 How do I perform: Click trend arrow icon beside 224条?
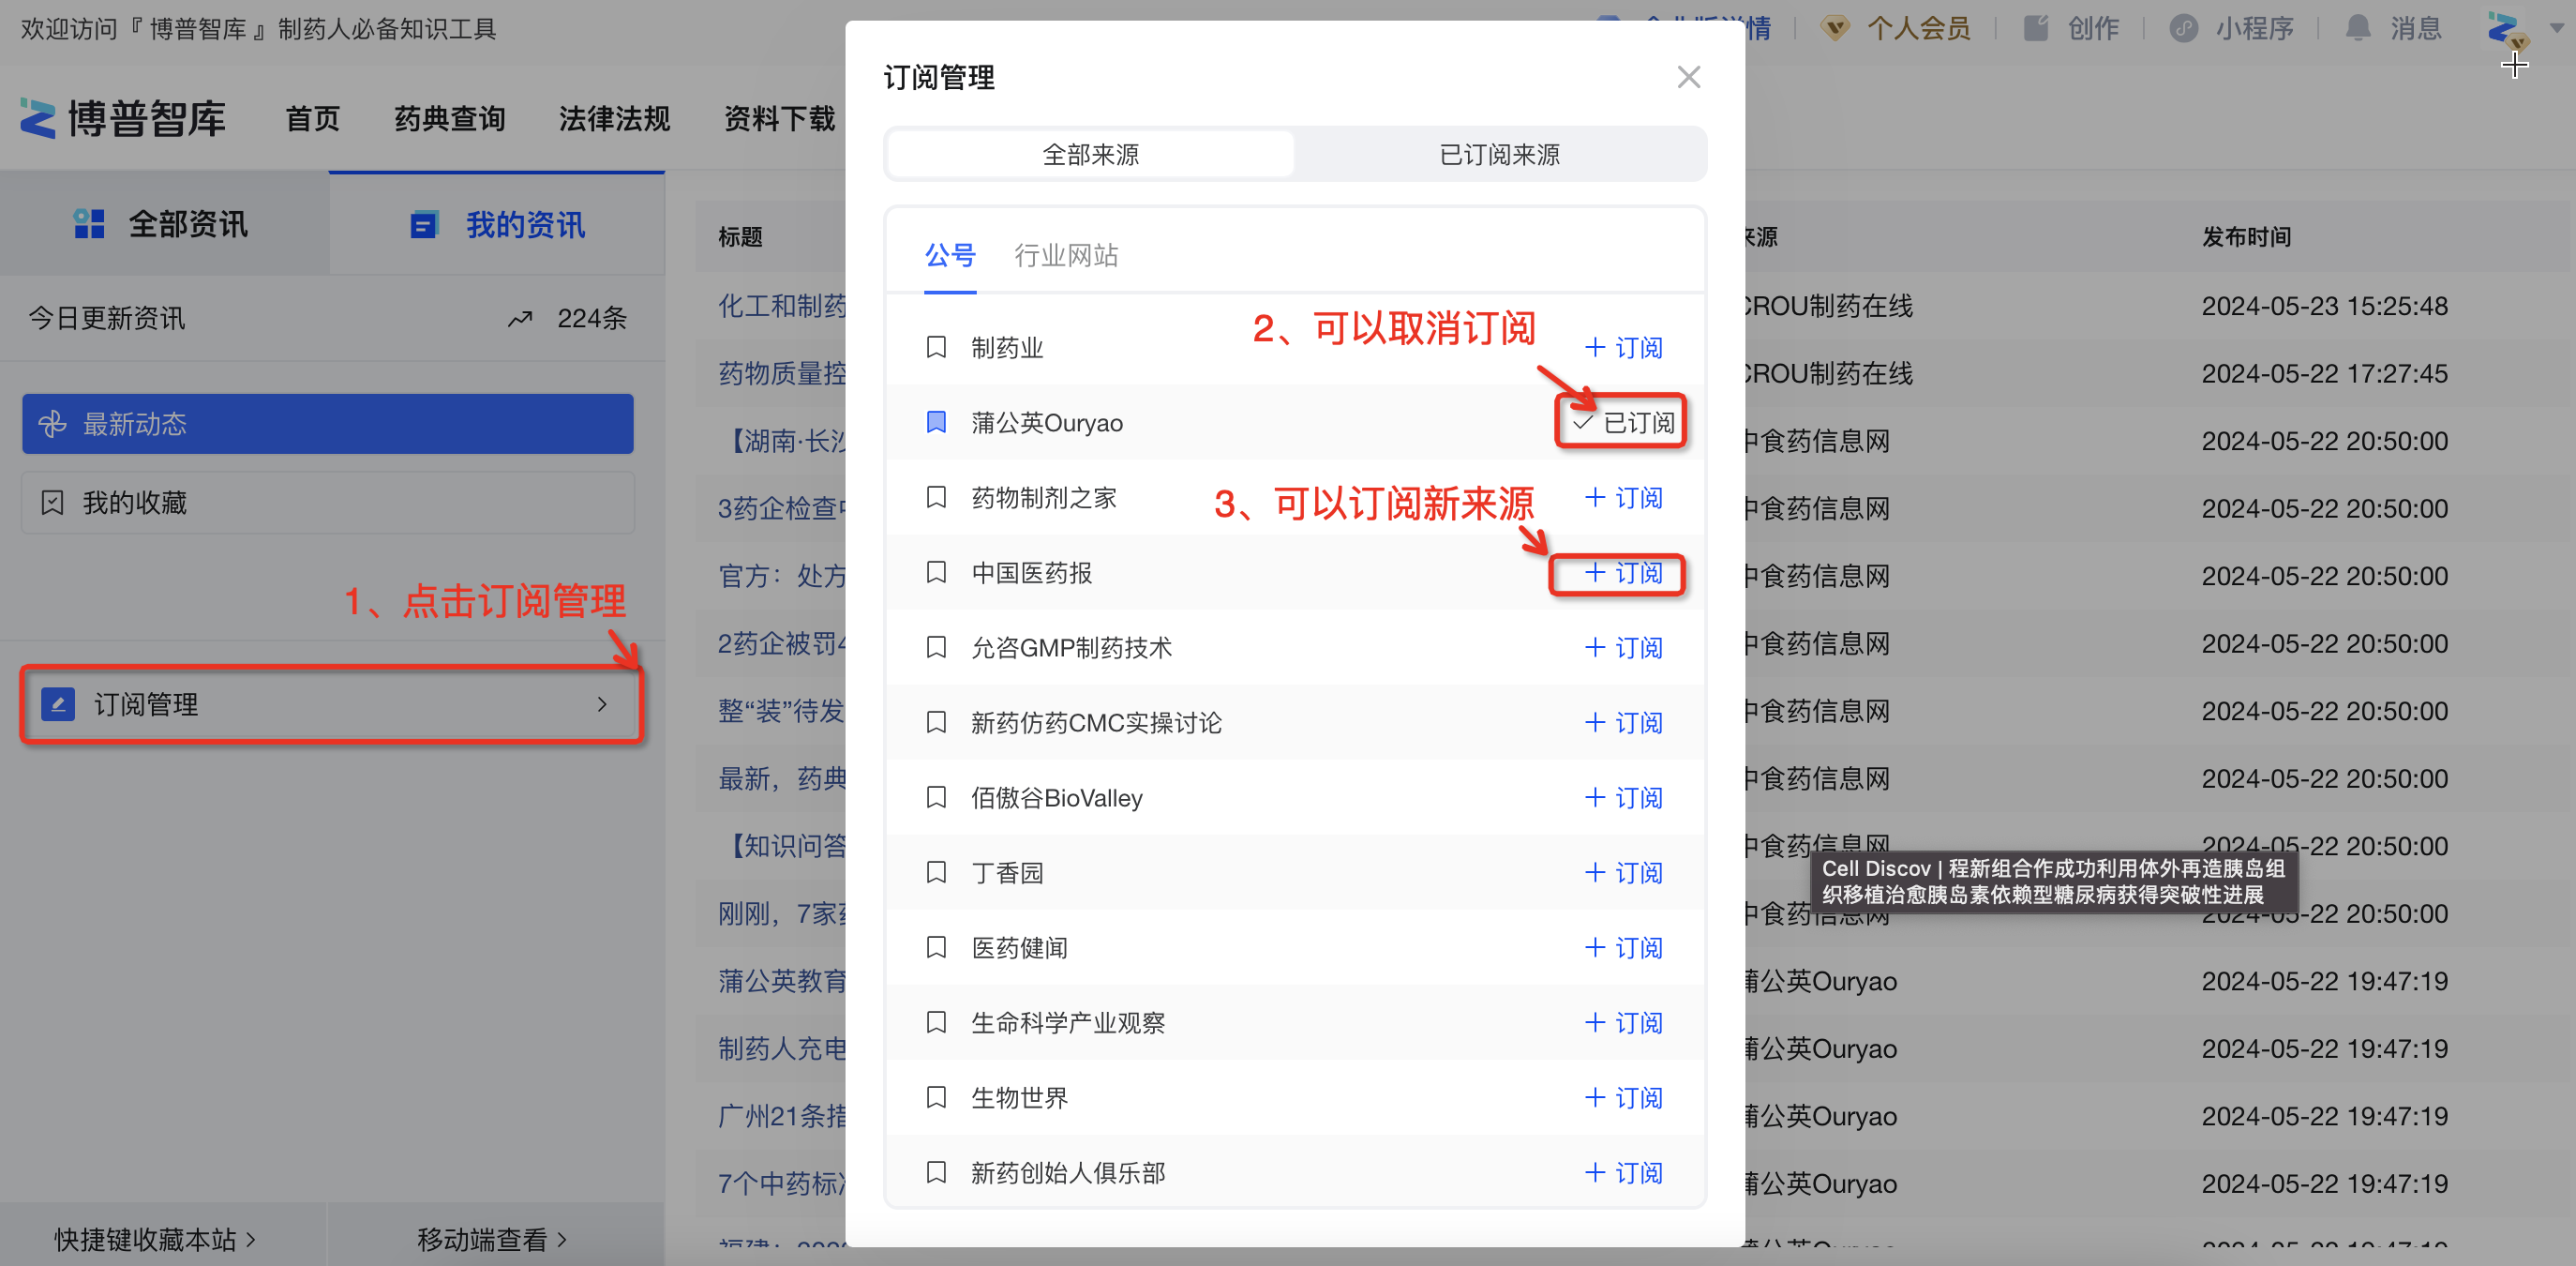point(520,318)
